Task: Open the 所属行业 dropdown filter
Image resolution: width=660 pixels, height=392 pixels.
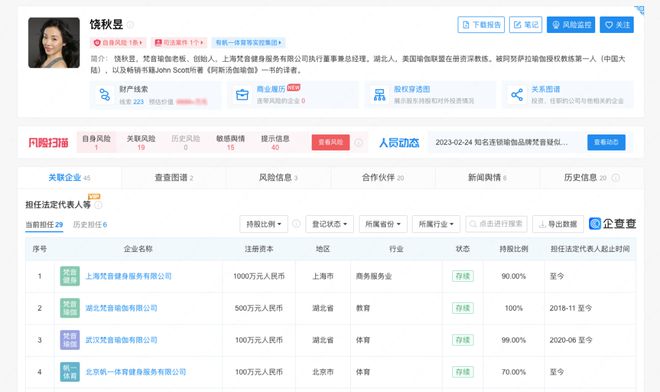Action: coord(436,224)
